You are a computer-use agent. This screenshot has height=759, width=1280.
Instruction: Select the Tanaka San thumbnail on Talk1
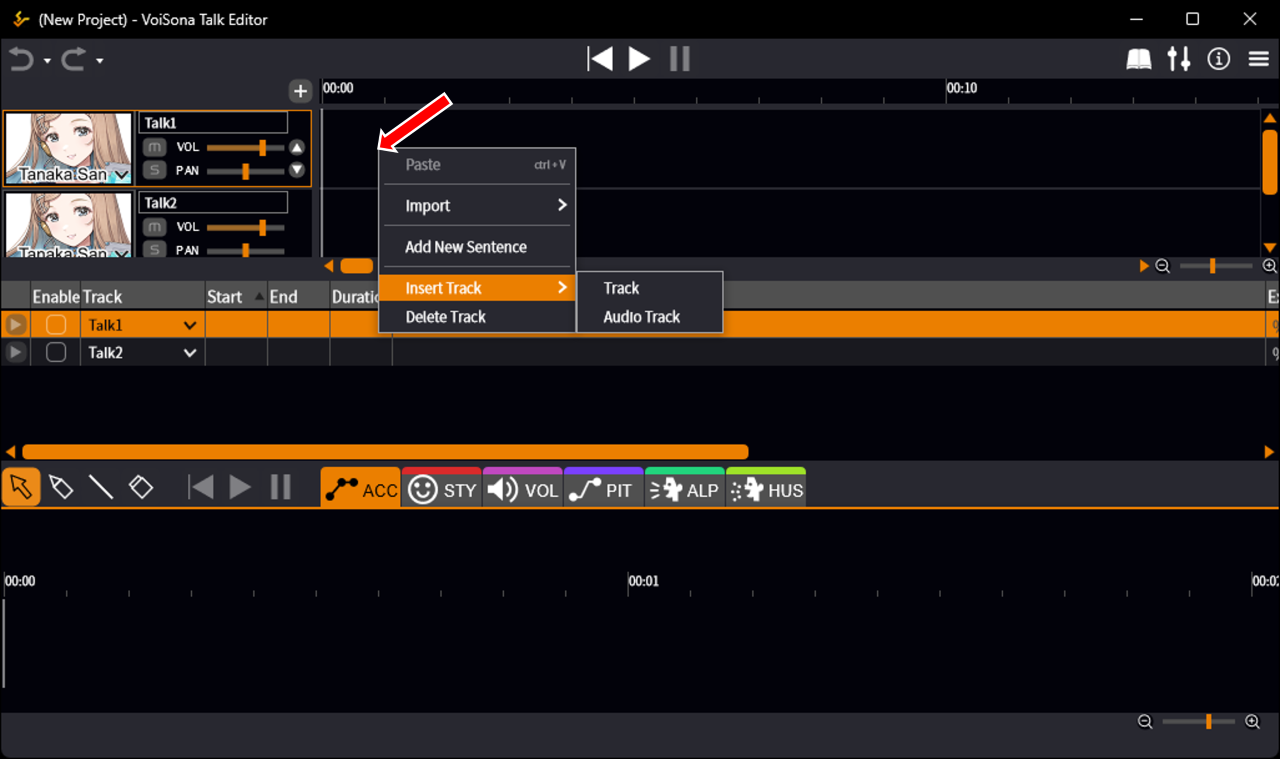[69, 148]
